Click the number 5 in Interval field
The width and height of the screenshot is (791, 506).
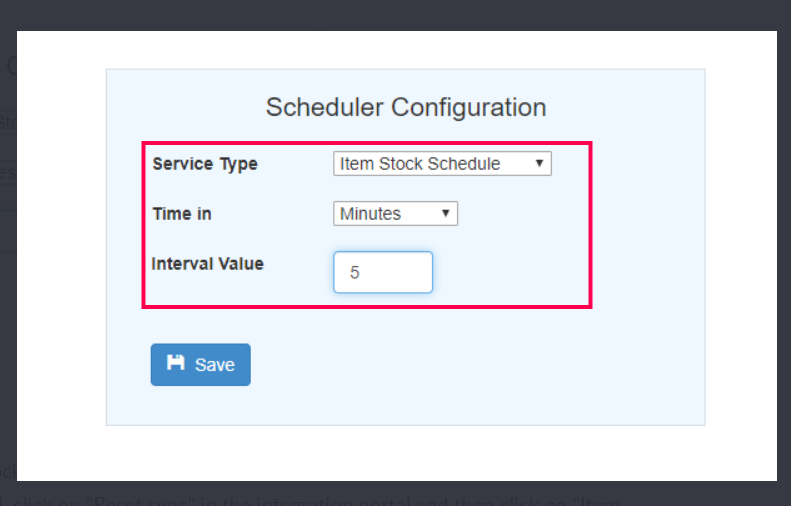click(x=355, y=272)
